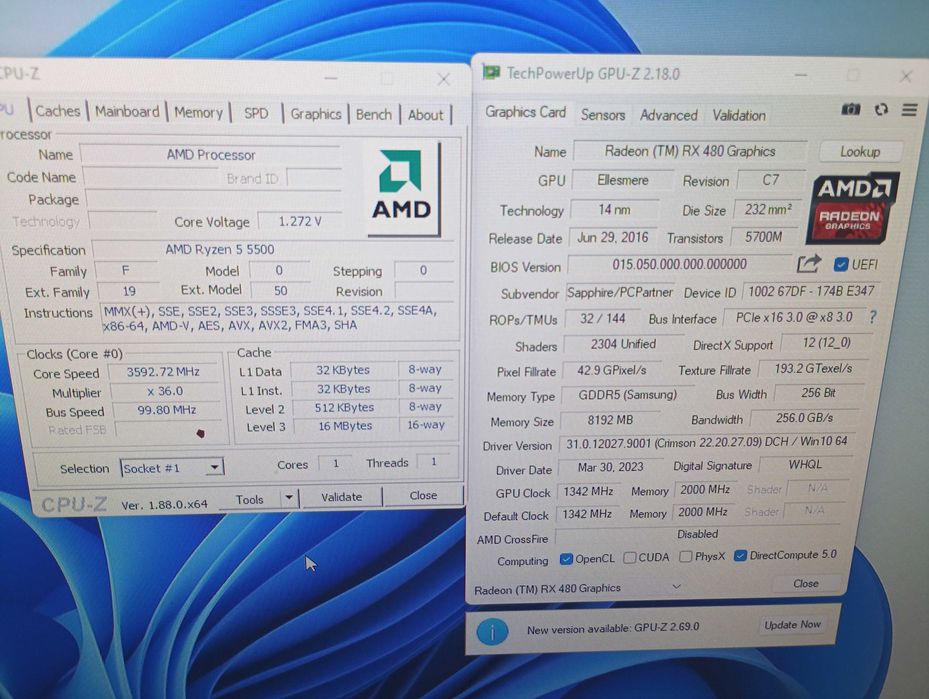Click the Multiplier value x 36.0
The image size is (929, 699).
(x=165, y=391)
